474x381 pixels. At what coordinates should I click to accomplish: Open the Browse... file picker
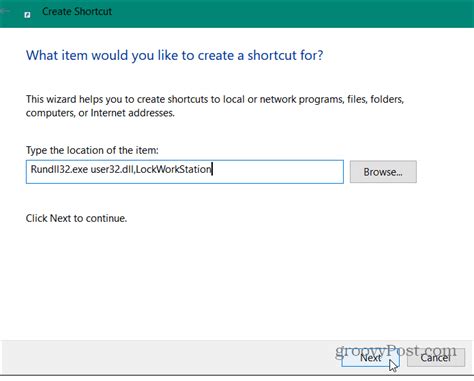point(383,172)
